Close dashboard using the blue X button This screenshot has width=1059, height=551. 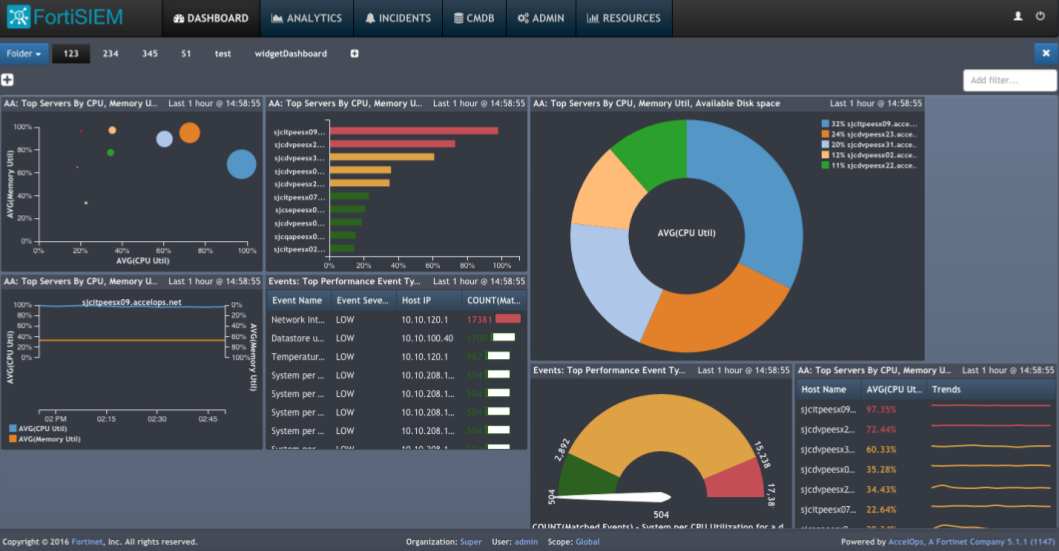coord(1046,54)
